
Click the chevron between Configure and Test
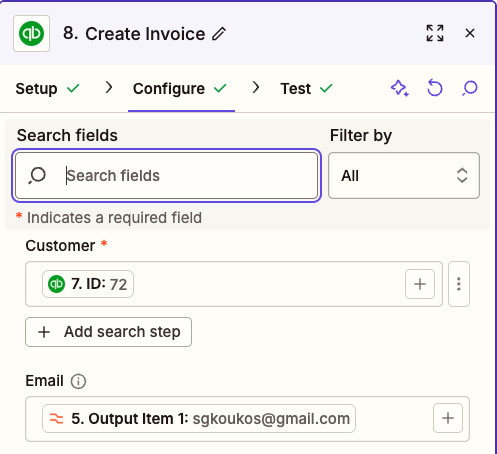(x=256, y=88)
